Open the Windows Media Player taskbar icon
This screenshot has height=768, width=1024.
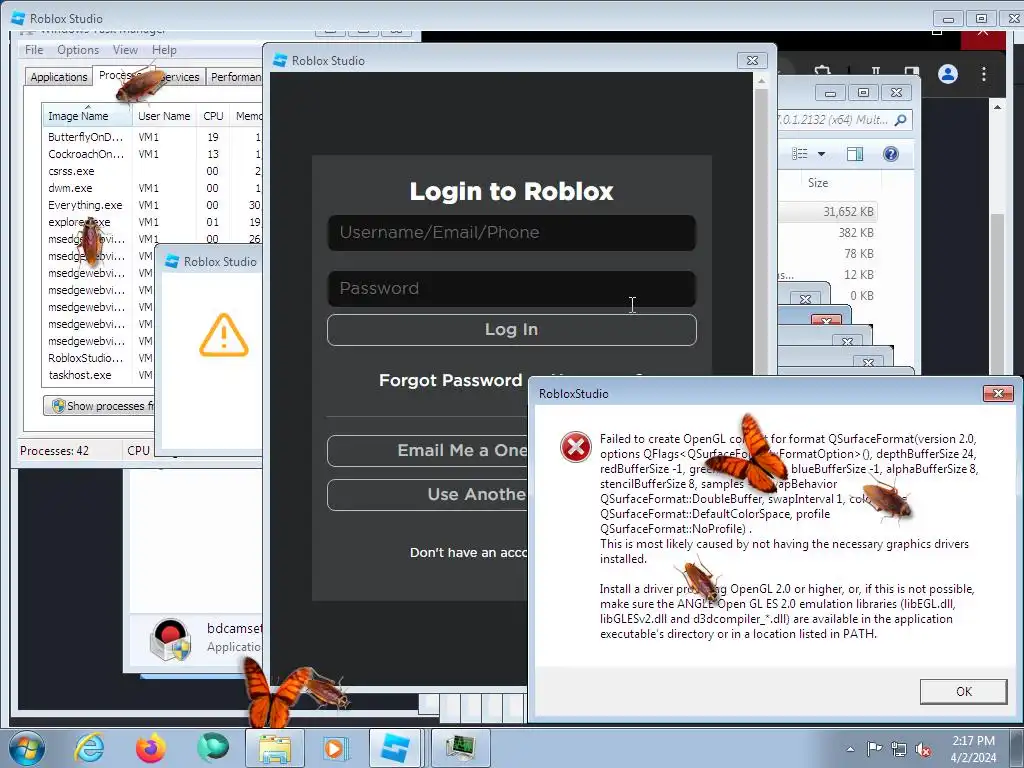336,748
